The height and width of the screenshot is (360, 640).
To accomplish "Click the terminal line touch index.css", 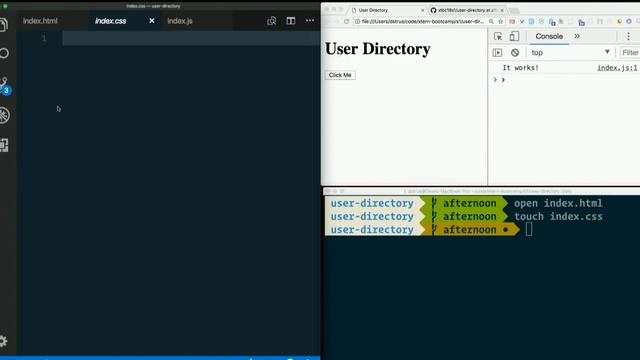I will click(558, 216).
